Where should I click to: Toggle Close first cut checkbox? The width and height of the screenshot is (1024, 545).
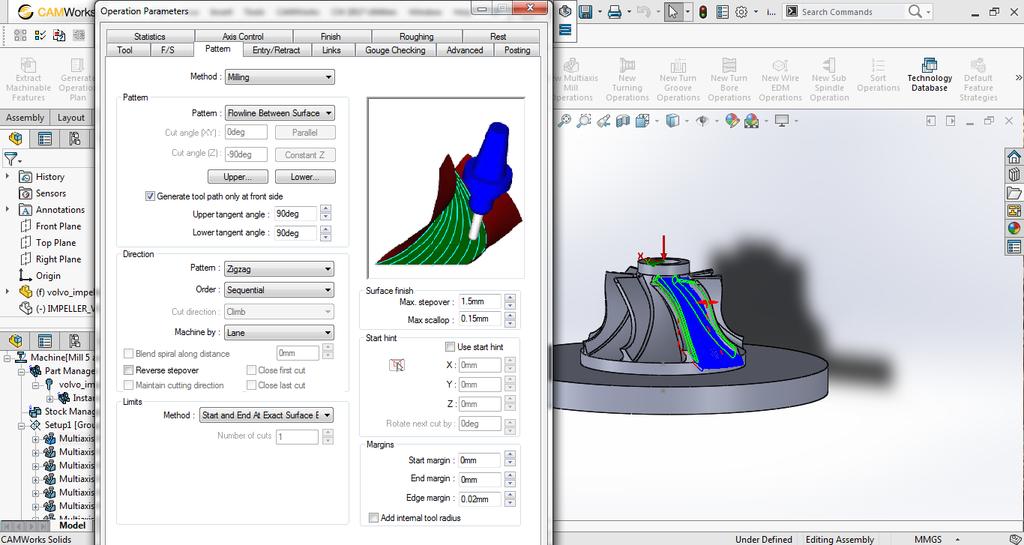coord(251,370)
